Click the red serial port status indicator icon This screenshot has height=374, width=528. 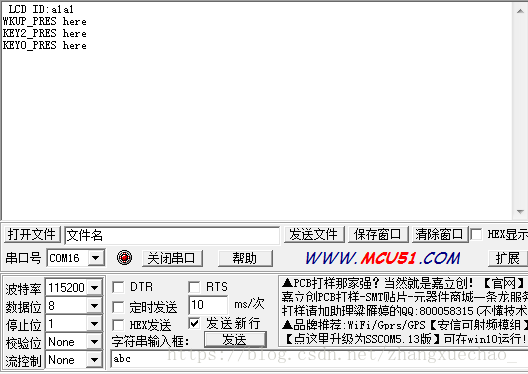point(124,258)
